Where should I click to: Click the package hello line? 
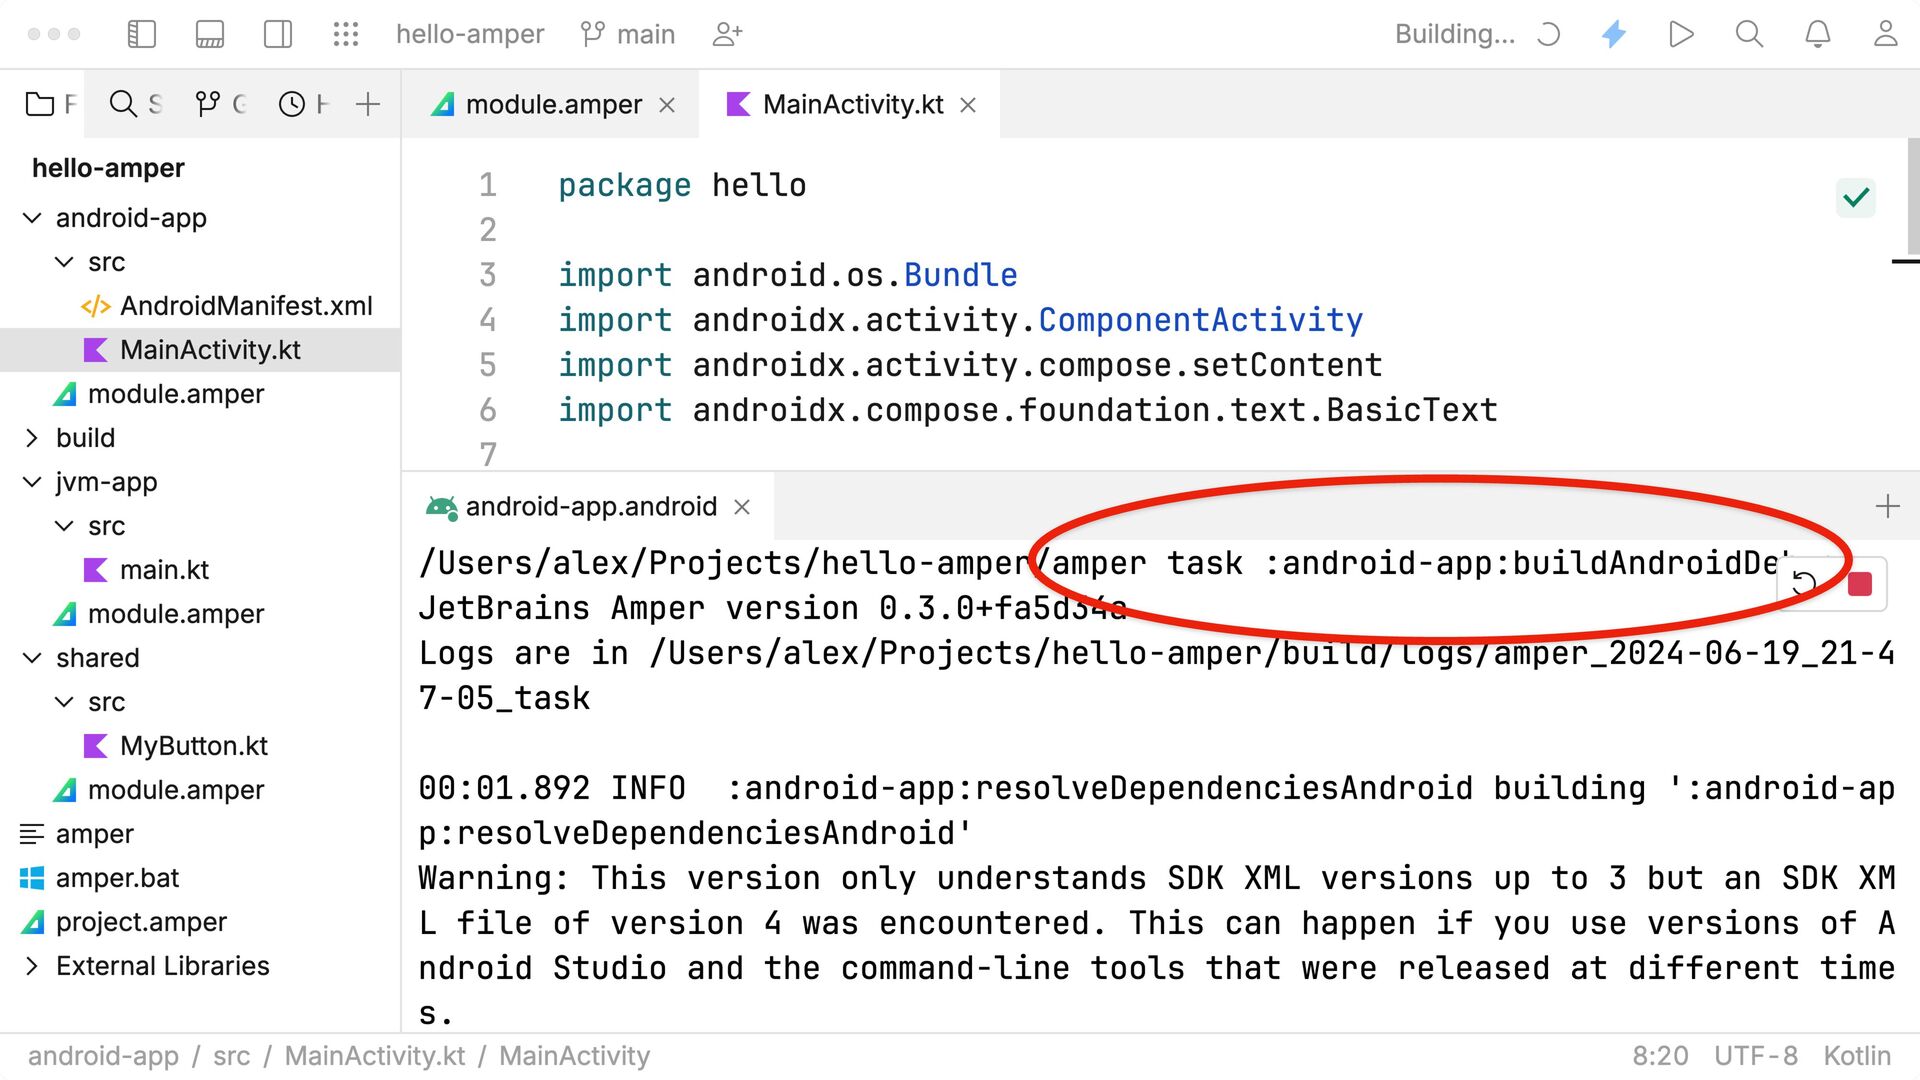click(x=682, y=185)
